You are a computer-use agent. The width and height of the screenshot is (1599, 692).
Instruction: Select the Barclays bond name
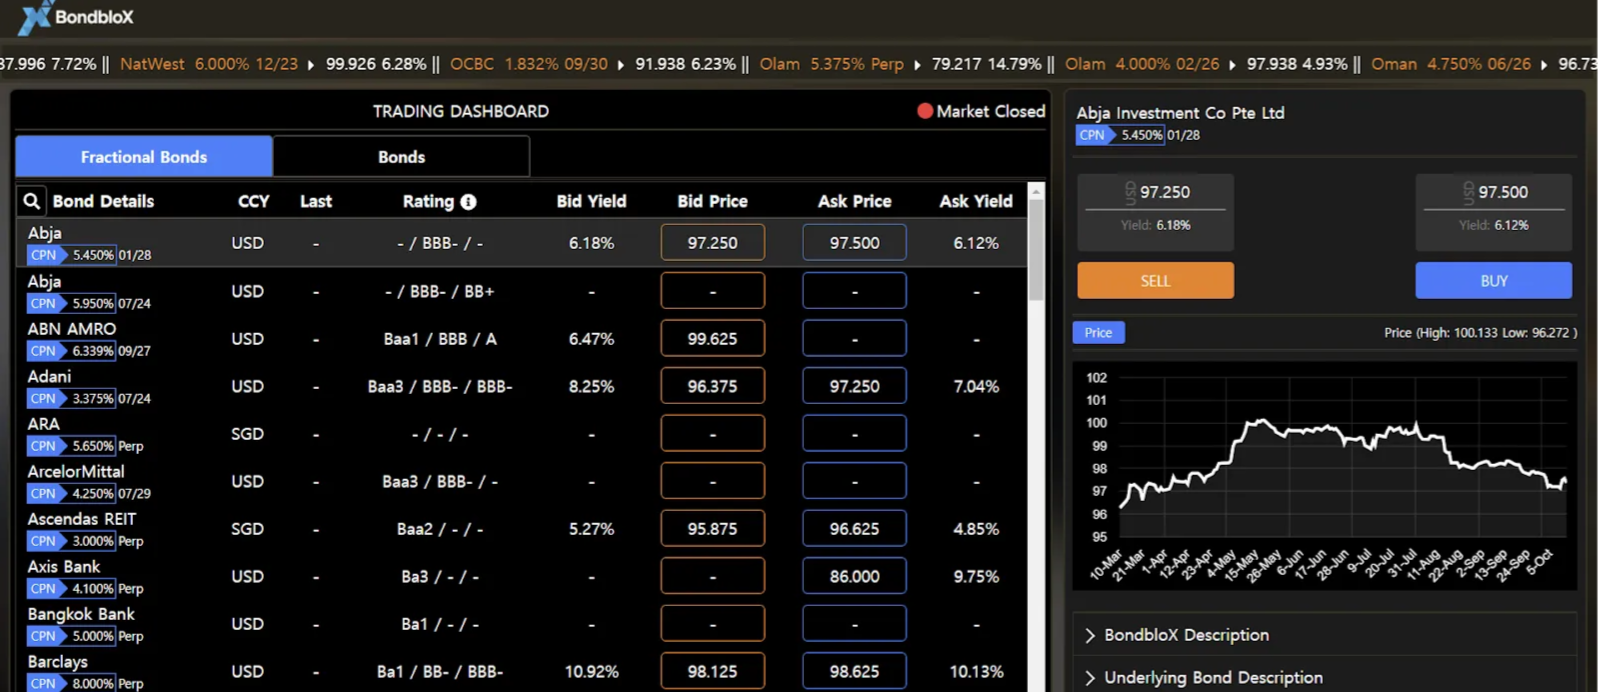click(x=57, y=662)
